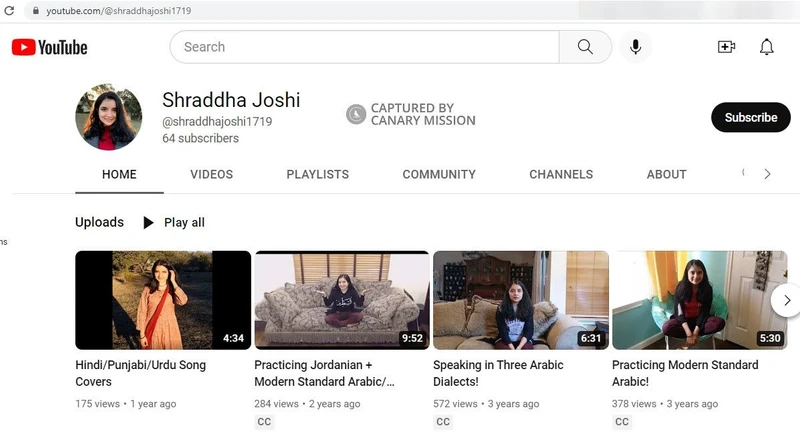This screenshot has width=800, height=442.
Task: Show more channel tabs with right chevron
Action: click(x=767, y=174)
